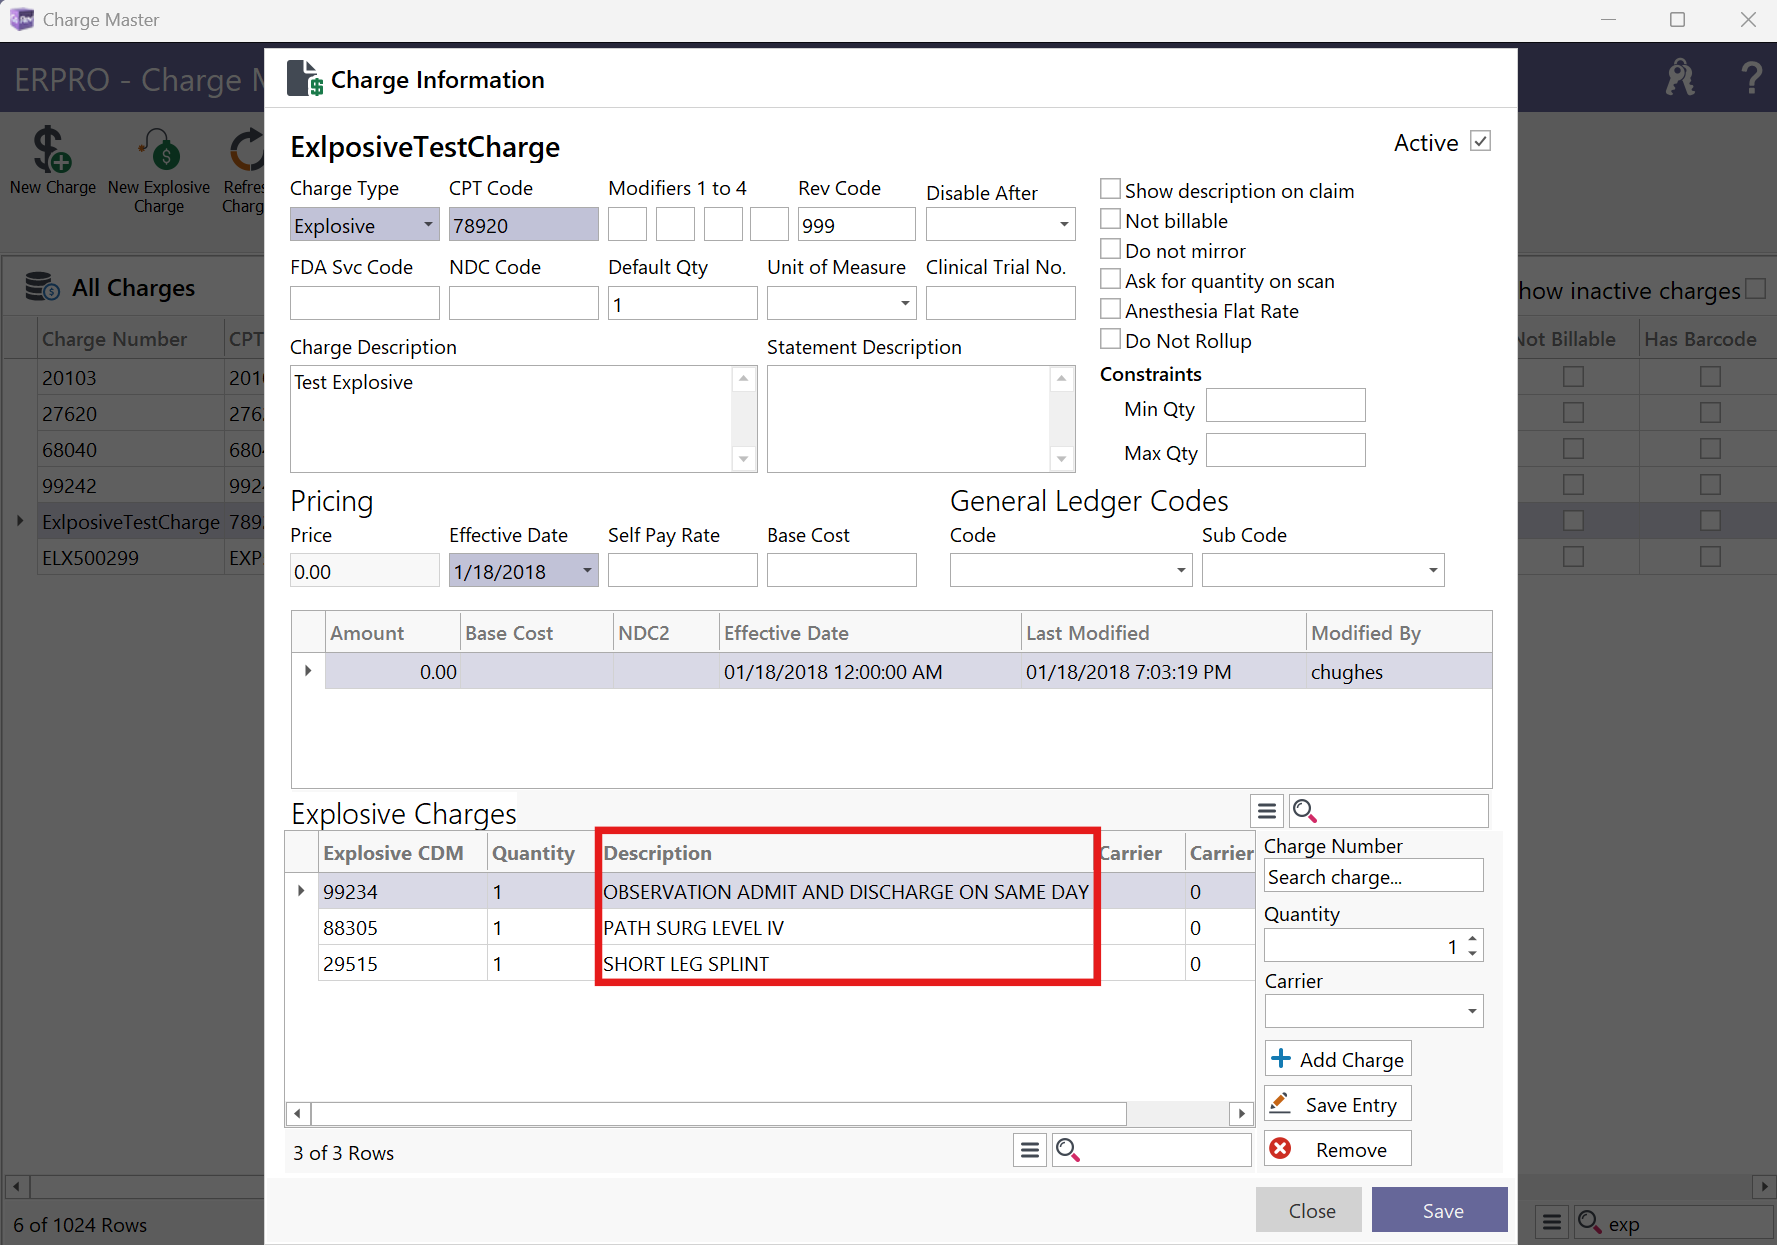This screenshot has width=1777, height=1245.
Task: Expand the Unit of Measure dropdown
Action: pyautogui.click(x=905, y=303)
